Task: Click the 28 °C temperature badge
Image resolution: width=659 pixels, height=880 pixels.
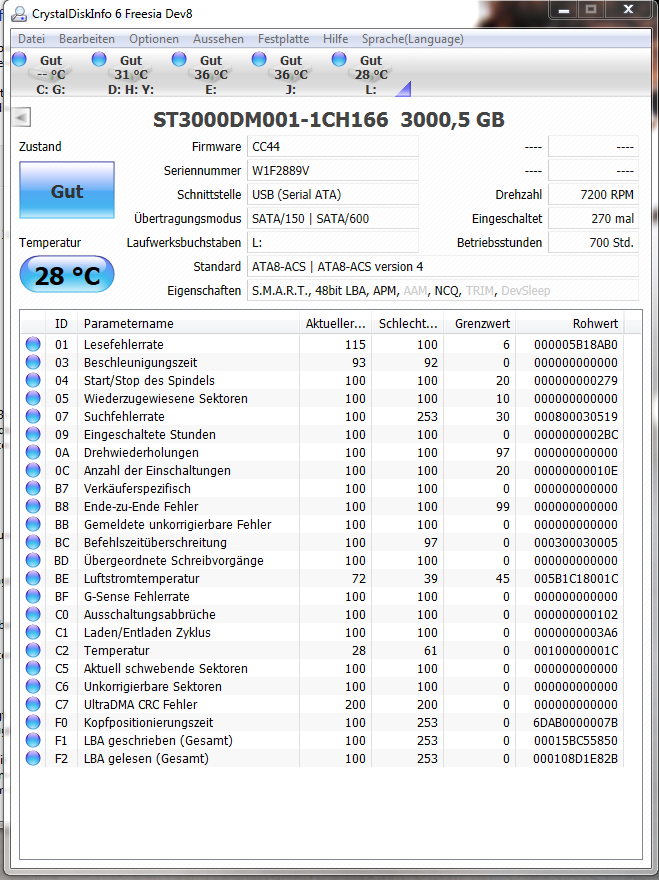Action: 67,275
